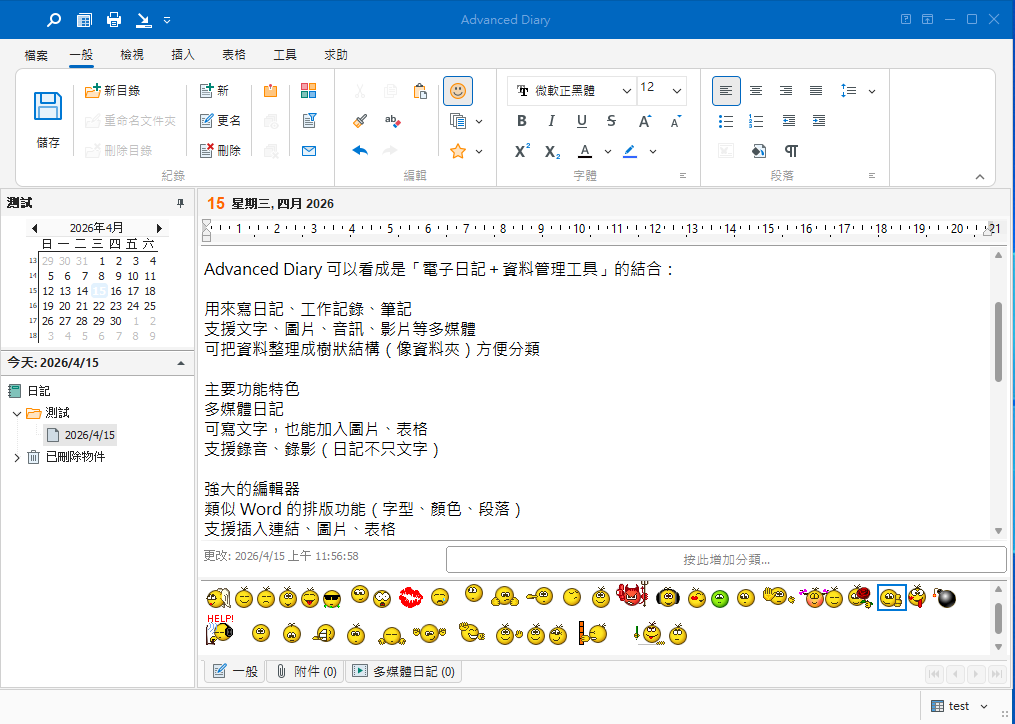Align text left
Image resolution: width=1015 pixels, height=724 pixels.
[x=726, y=91]
